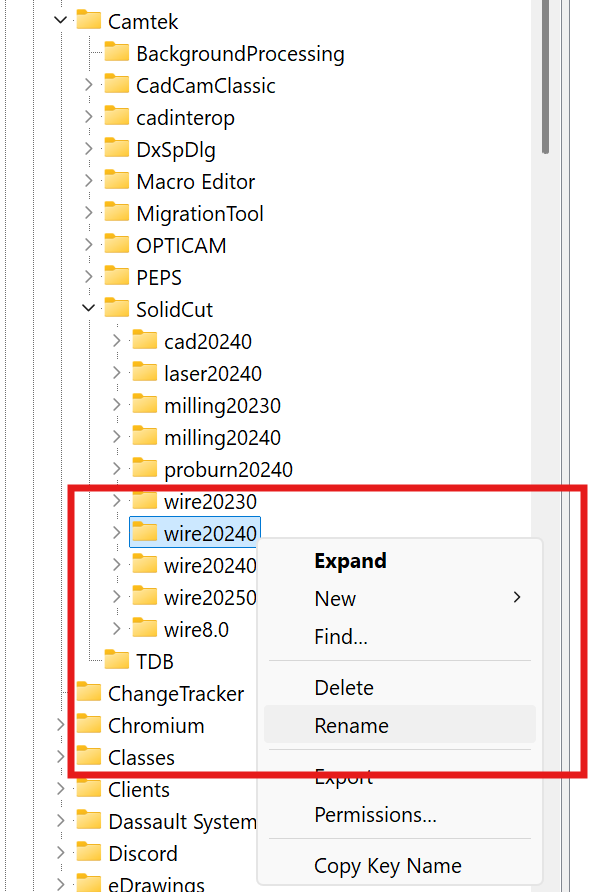Click the BackgroundProcessing folder icon
This screenshot has height=892, width=607.
117,52
